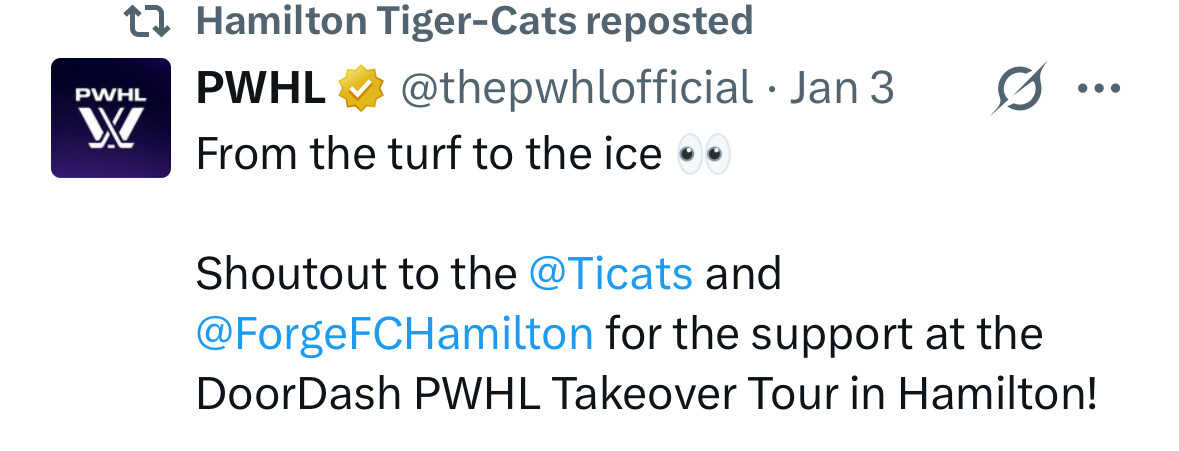Click the eyes emoji in the post
This screenshot has height=451, width=1179.
tap(704, 154)
